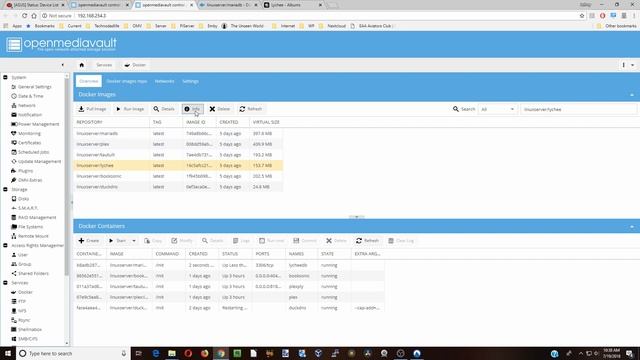Open Scheduled Jobs

tap(33, 152)
